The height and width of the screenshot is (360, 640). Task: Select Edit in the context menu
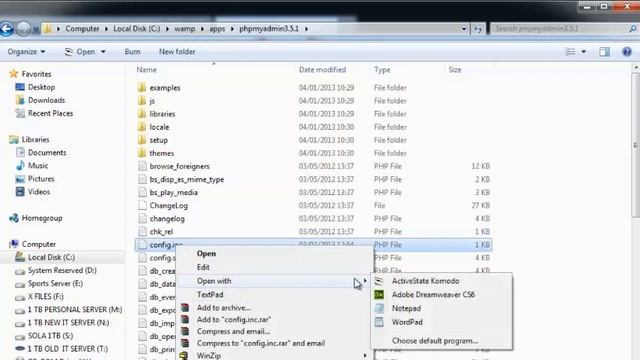[203, 267]
